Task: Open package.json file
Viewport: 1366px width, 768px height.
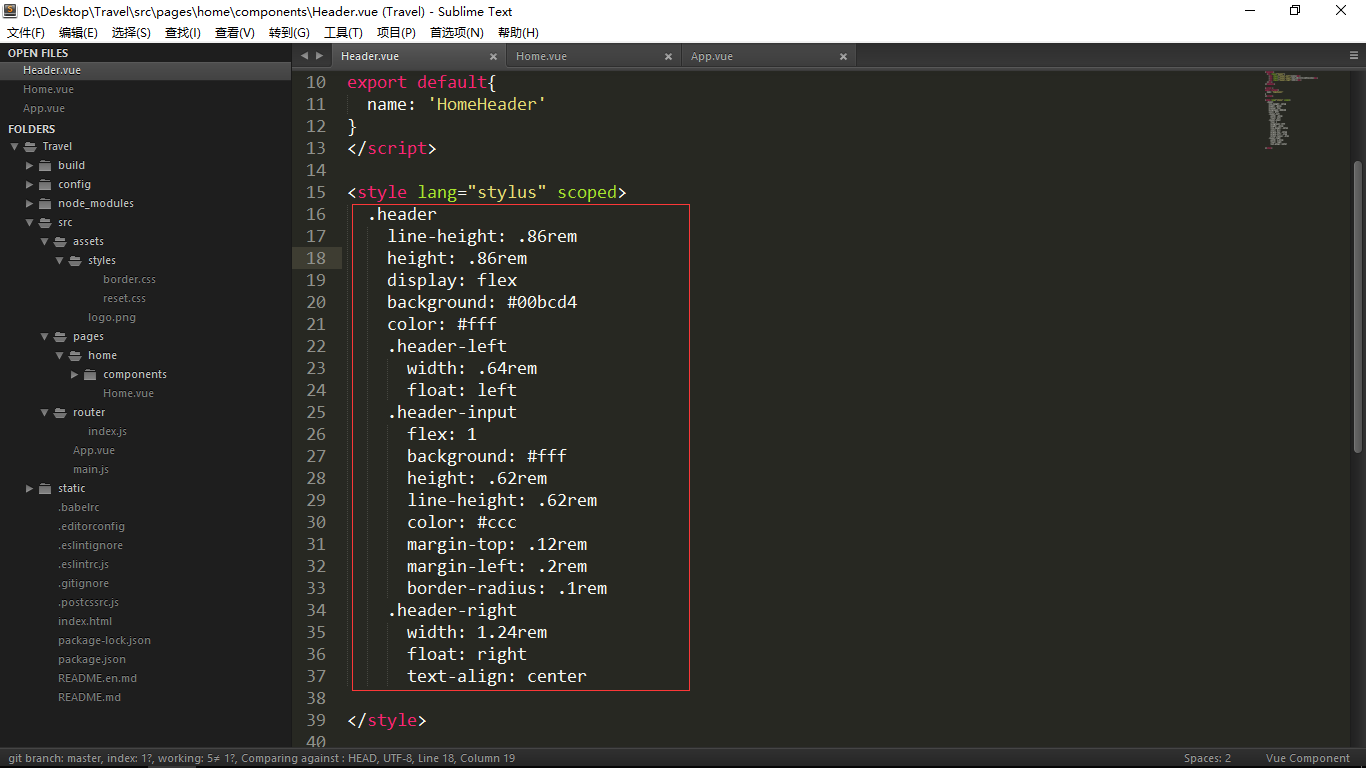Action: point(92,659)
